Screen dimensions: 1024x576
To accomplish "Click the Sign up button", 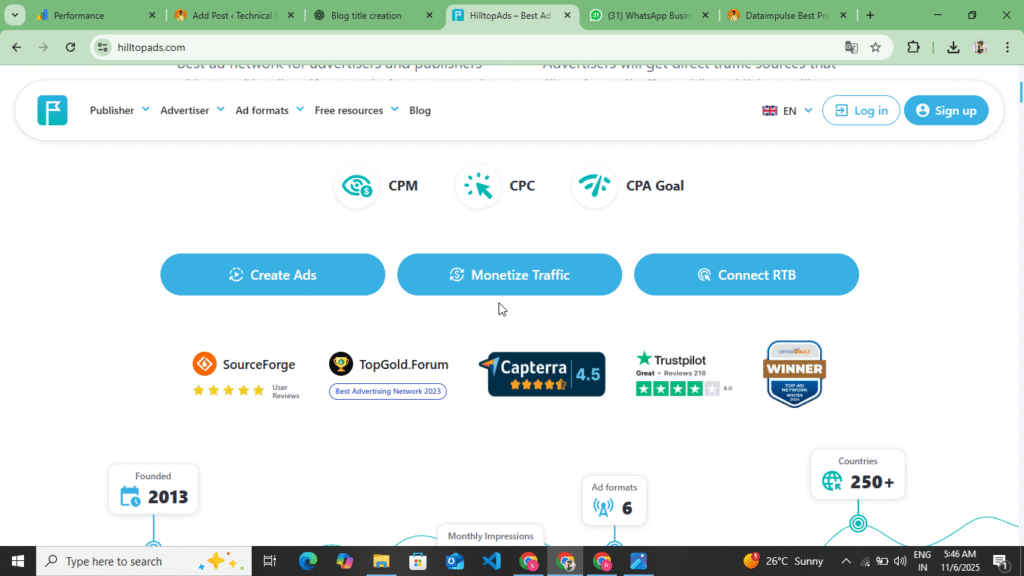I will (x=946, y=110).
